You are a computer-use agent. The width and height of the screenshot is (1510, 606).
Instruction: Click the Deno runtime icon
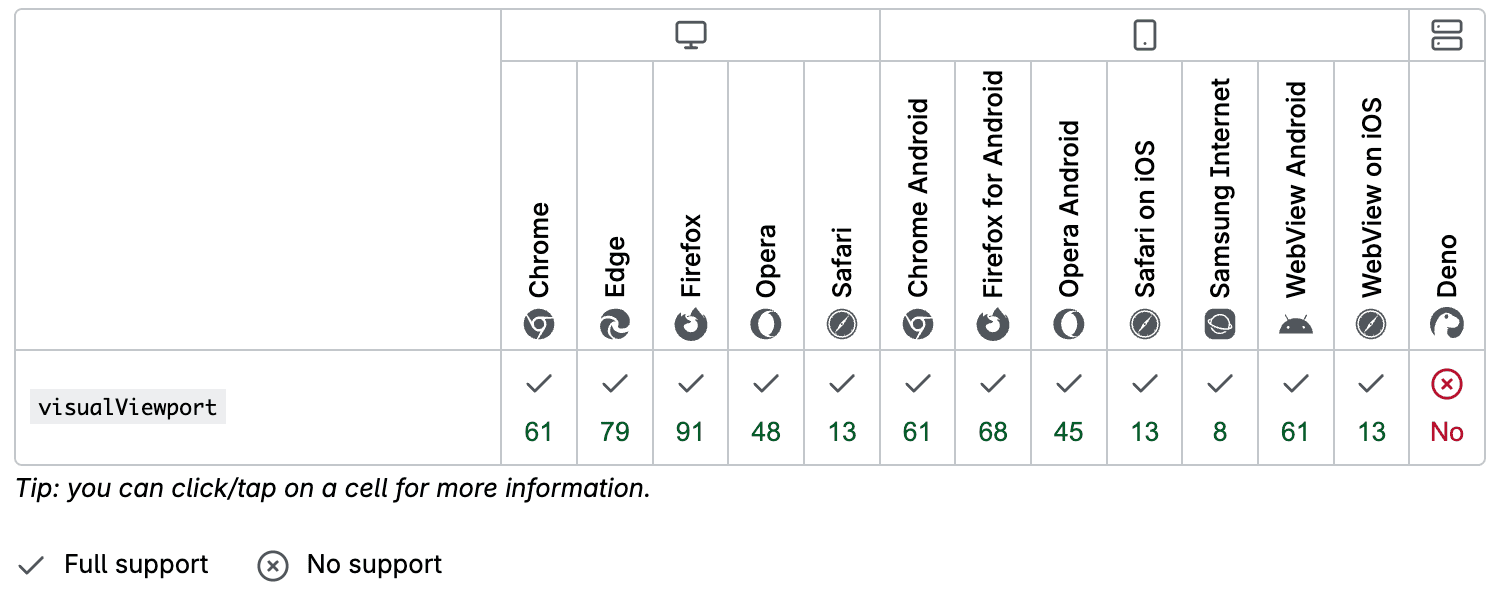1447,325
